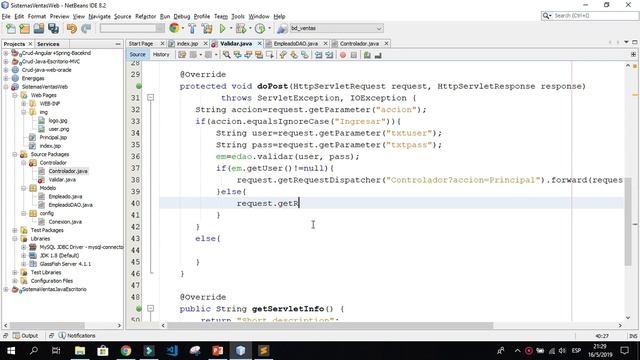Click the Clean and Build icon
Viewport: 640px width, 360px height.
coord(207,29)
